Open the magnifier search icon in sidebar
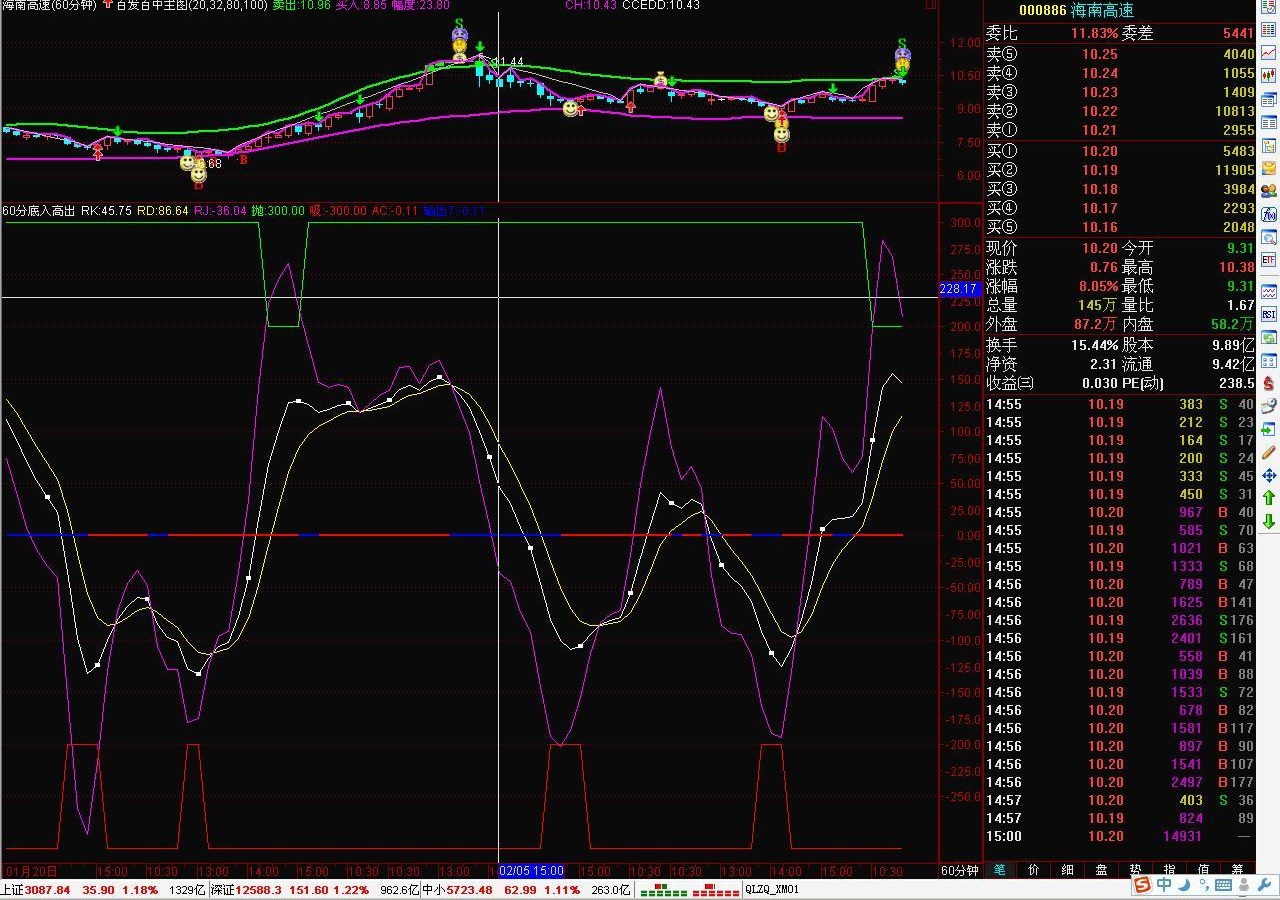This screenshot has height=900, width=1280. [x=1268, y=238]
